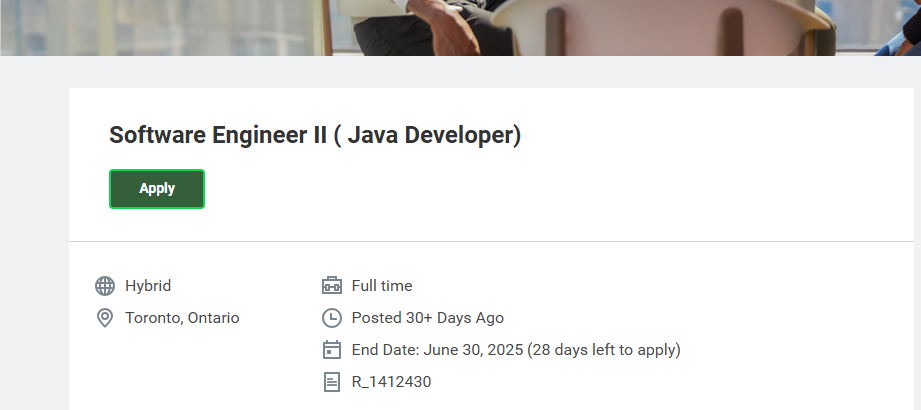Click the Software Engineer II heading words
921x410 pixels.
click(218, 135)
